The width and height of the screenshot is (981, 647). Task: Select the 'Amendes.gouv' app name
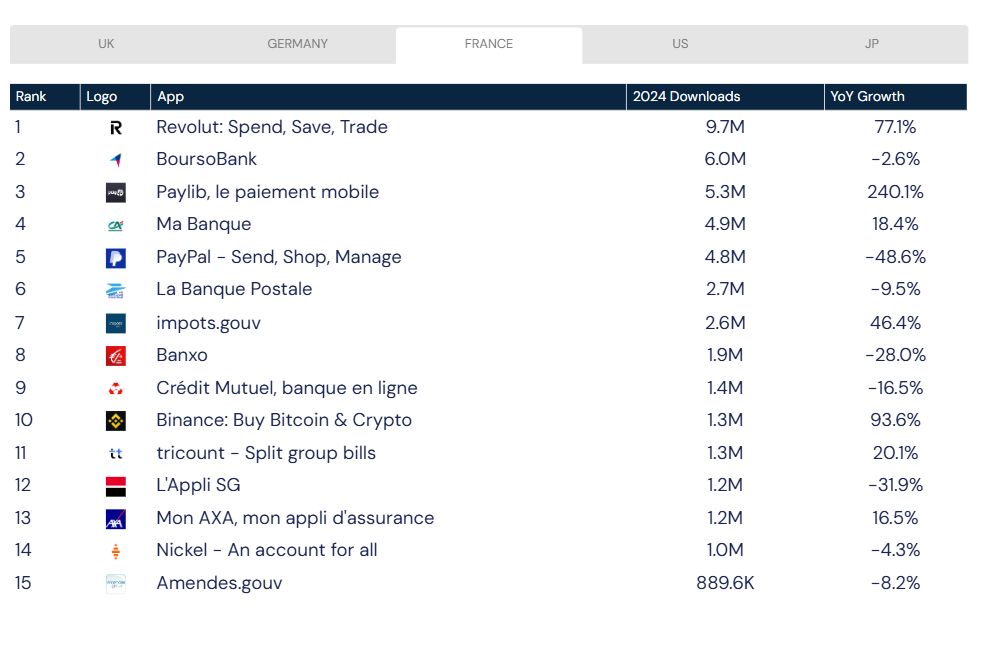219,583
